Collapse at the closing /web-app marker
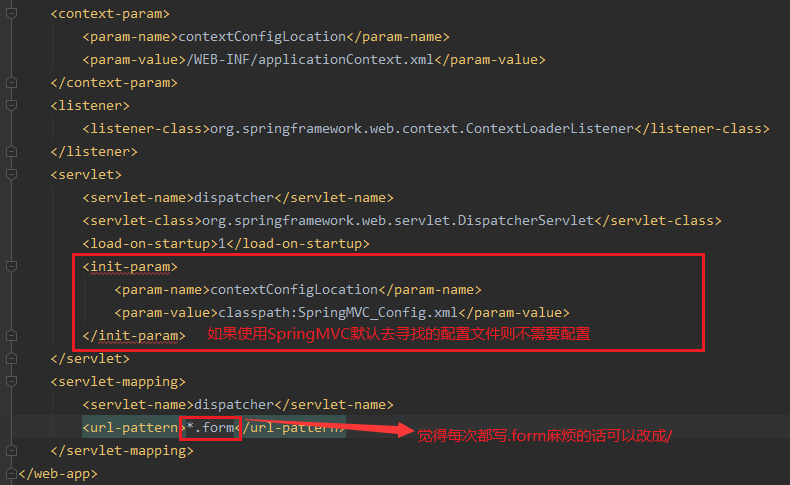The image size is (790, 485). tap(11, 473)
